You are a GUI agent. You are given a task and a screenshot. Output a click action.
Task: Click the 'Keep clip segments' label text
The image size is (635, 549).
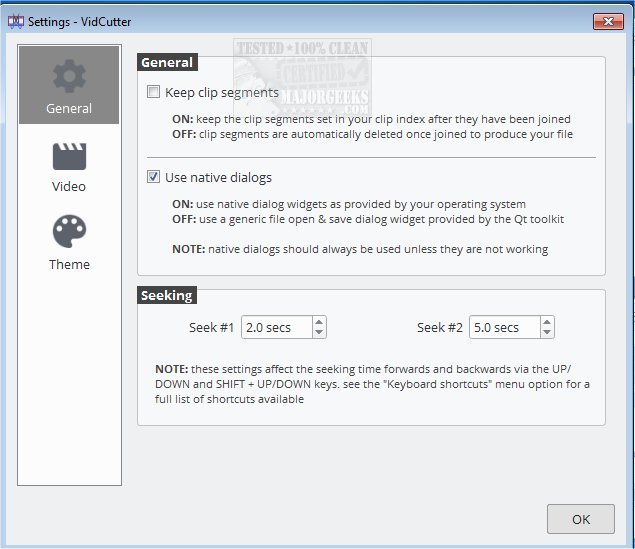coord(222,93)
